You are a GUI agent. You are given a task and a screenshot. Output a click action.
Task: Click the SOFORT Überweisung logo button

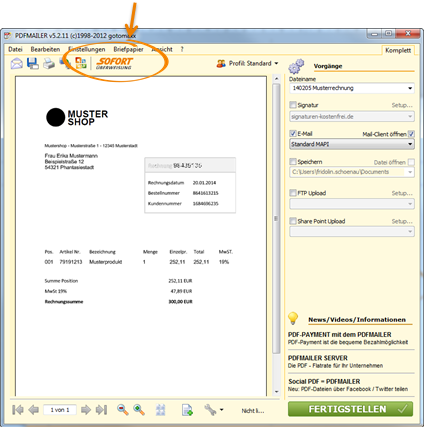pos(114,63)
